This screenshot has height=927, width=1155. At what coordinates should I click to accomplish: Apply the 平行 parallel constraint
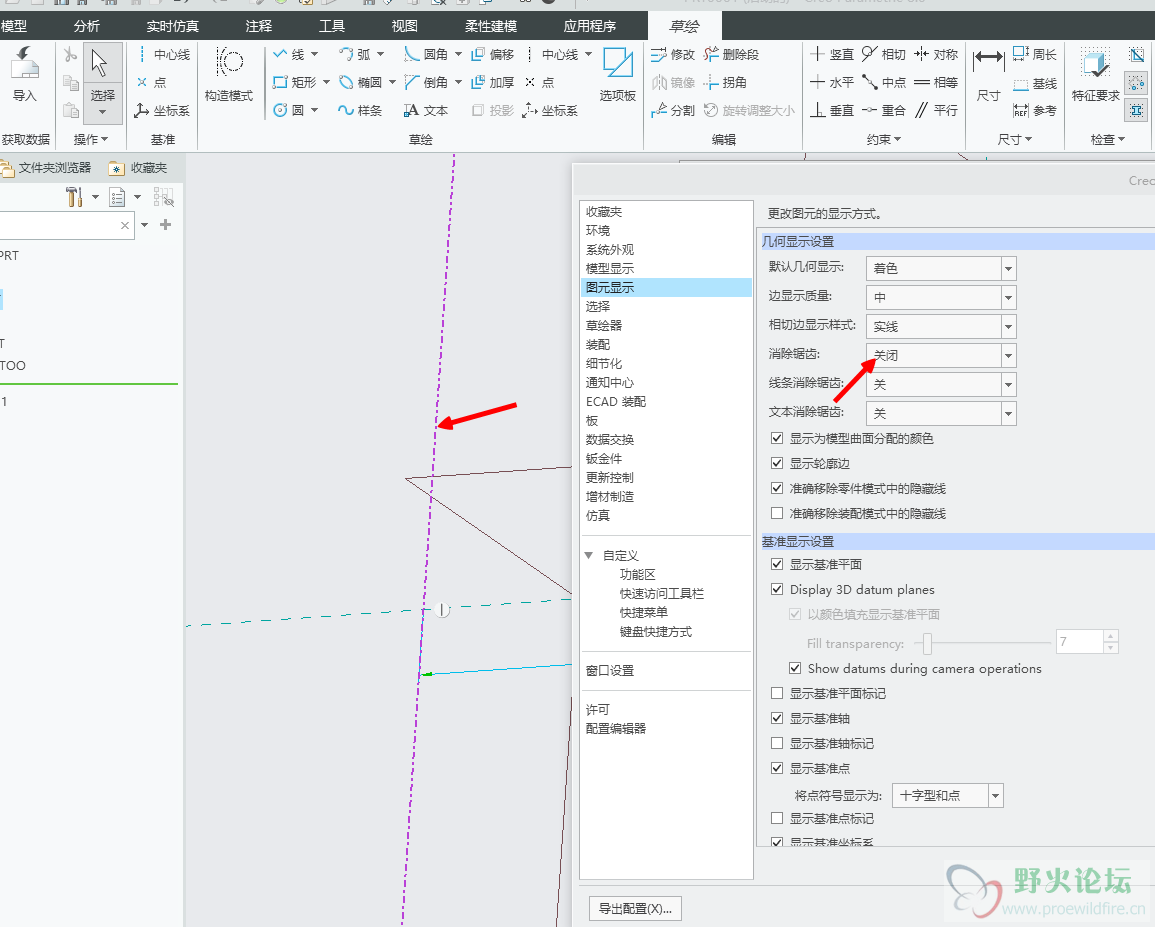point(936,111)
